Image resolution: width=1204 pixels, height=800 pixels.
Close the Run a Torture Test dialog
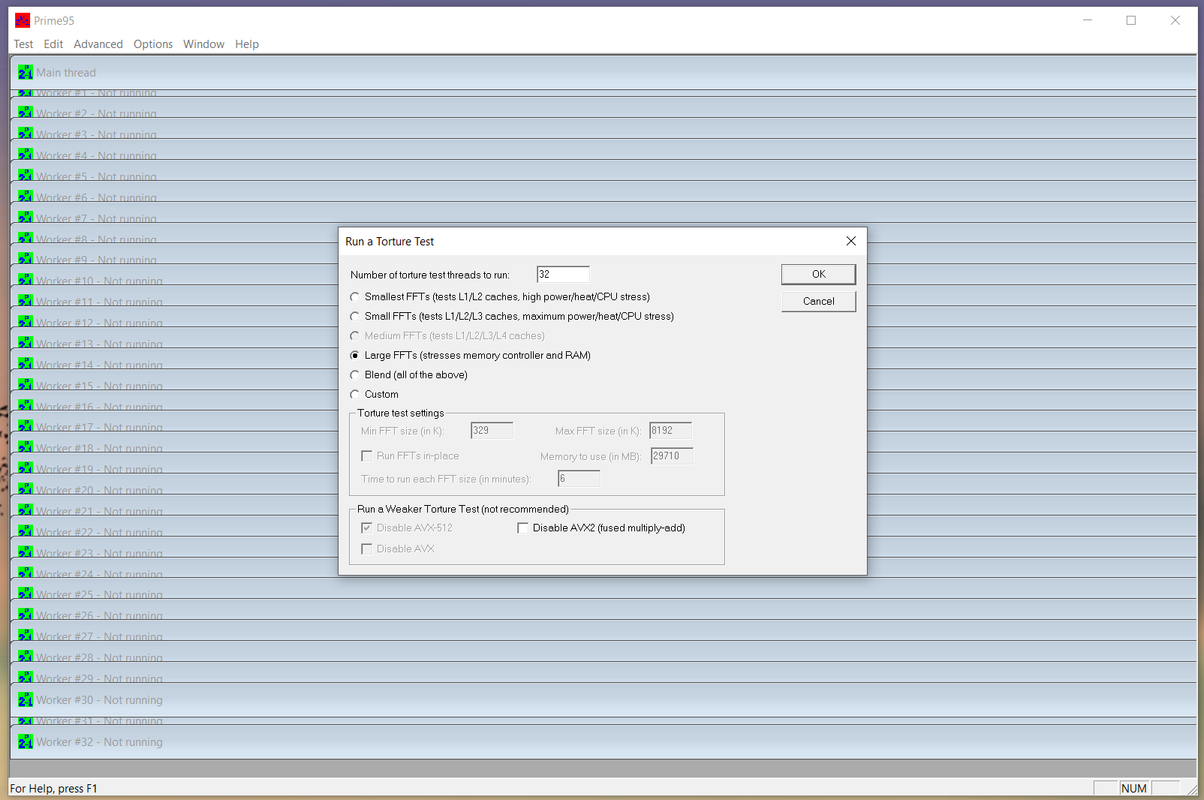[851, 241]
